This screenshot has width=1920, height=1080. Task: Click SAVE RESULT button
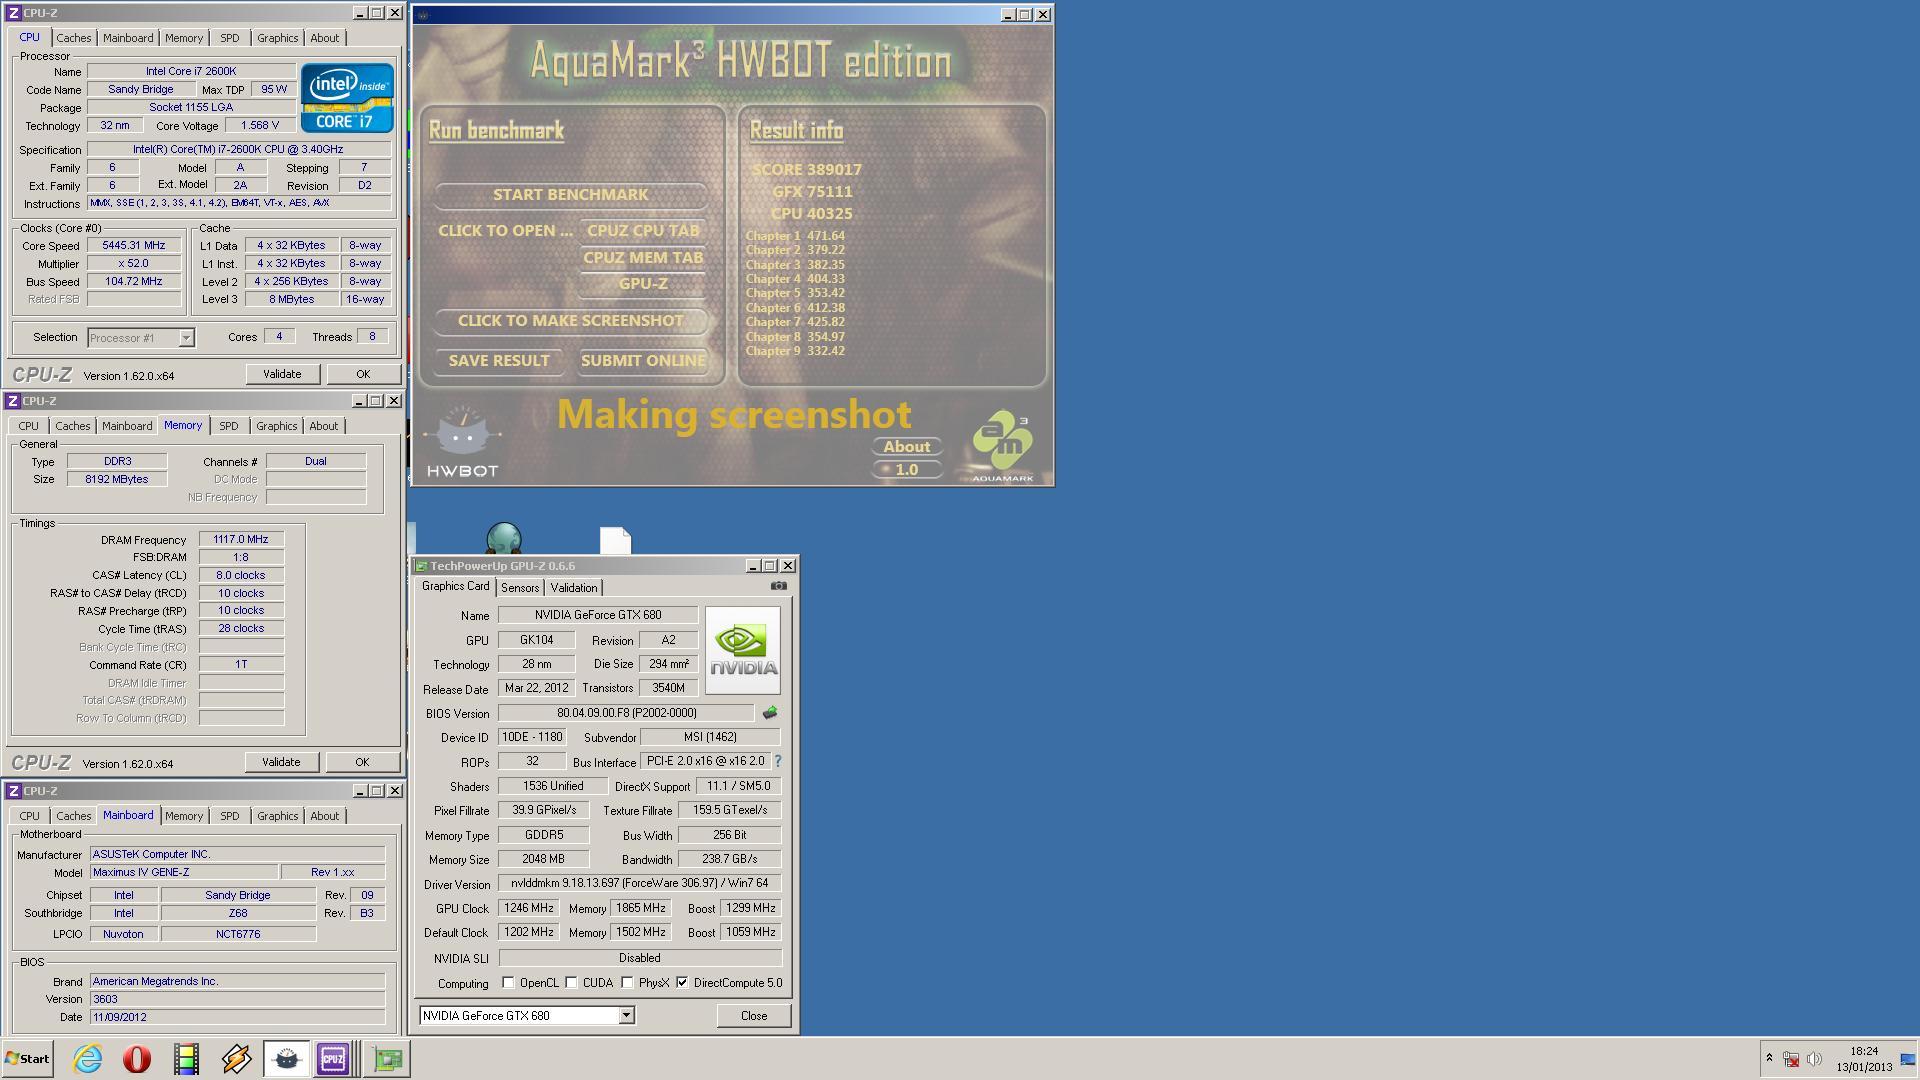(499, 361)
